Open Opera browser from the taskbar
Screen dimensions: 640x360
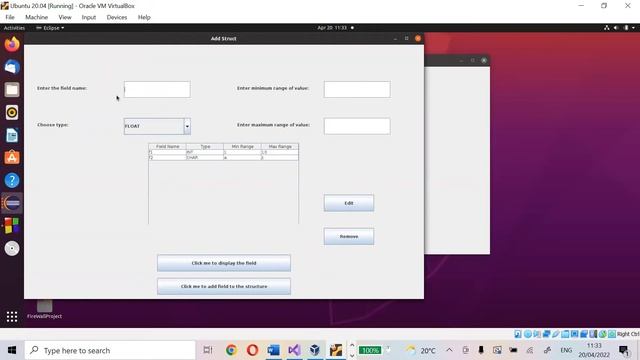(252, 350)
